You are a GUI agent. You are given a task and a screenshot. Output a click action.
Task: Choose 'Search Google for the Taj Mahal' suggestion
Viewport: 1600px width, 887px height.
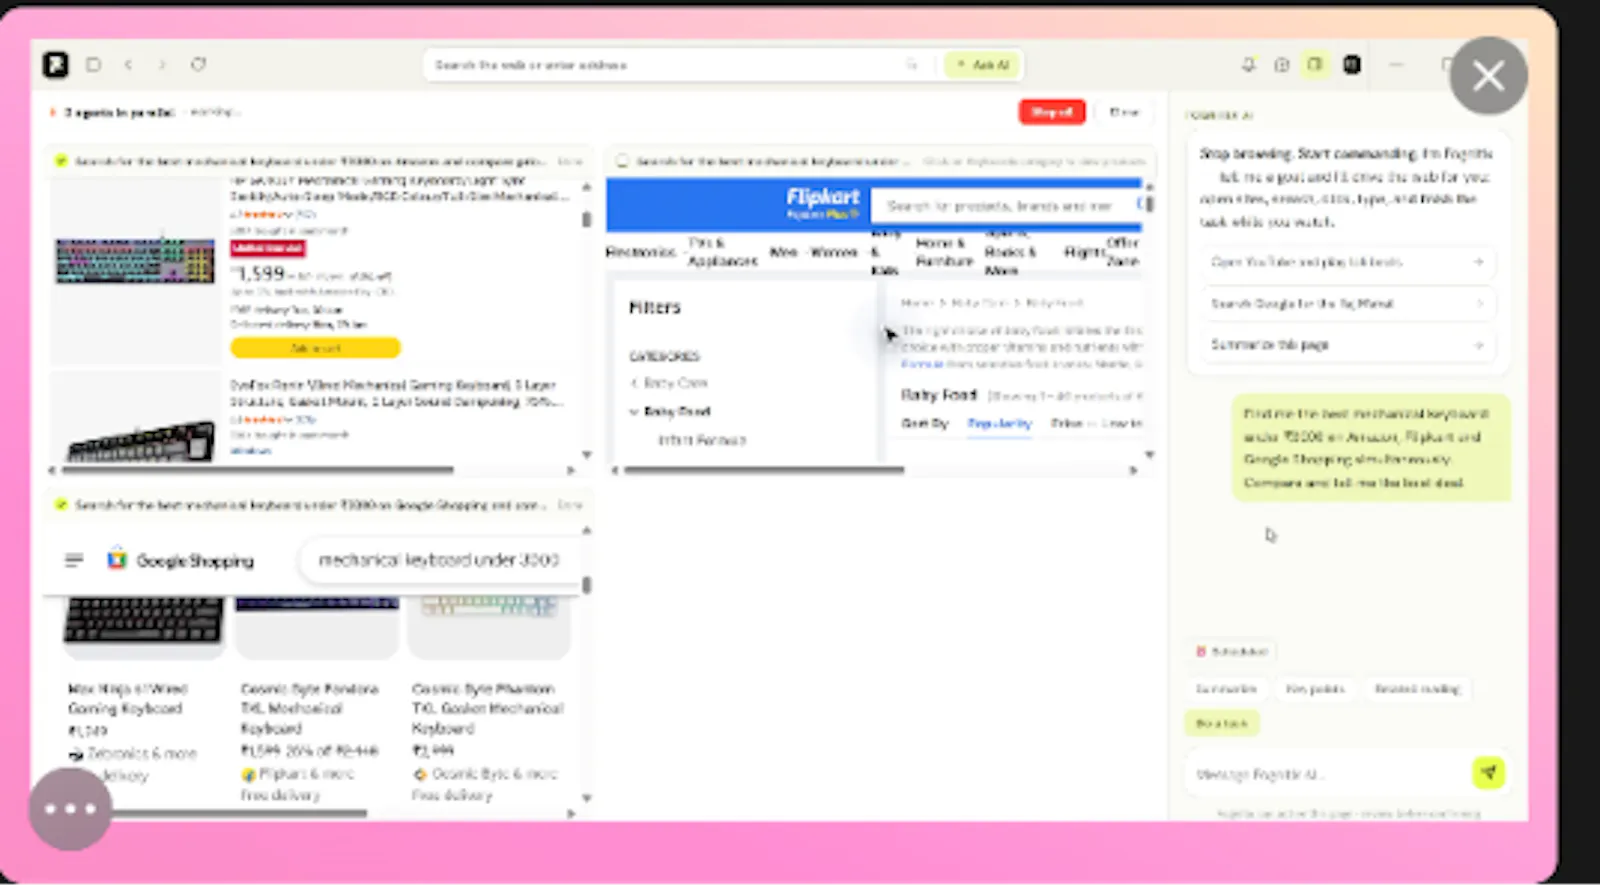click(1346, 303)
